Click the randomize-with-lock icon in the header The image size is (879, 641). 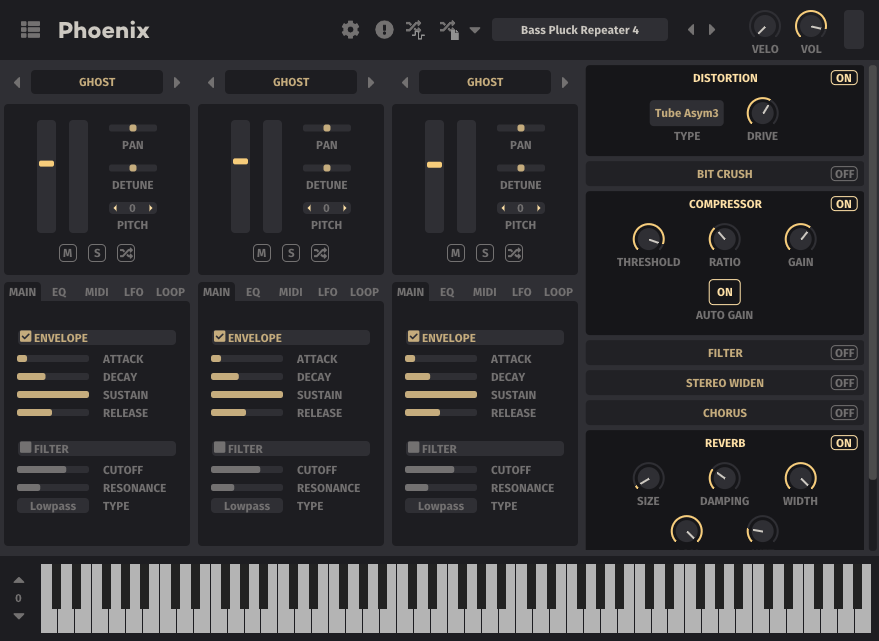pos(449,30)
